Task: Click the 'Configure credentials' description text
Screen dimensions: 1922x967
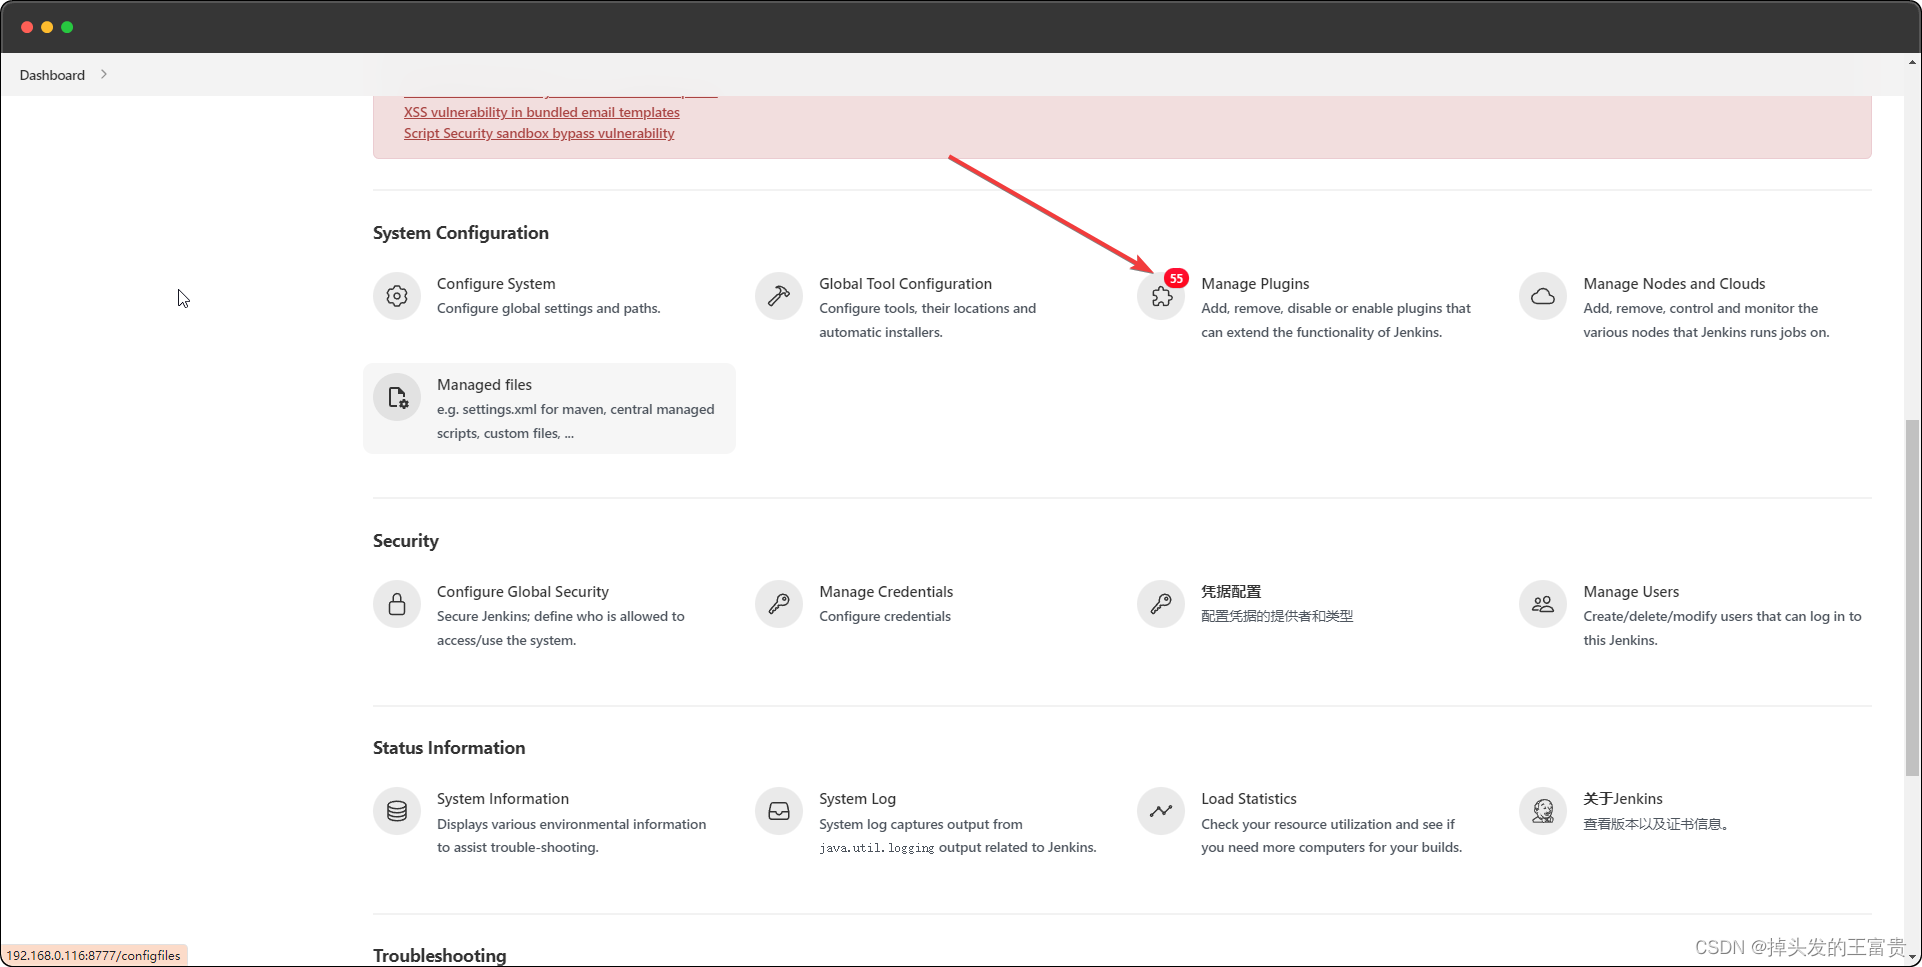Action: pos(885,616)
